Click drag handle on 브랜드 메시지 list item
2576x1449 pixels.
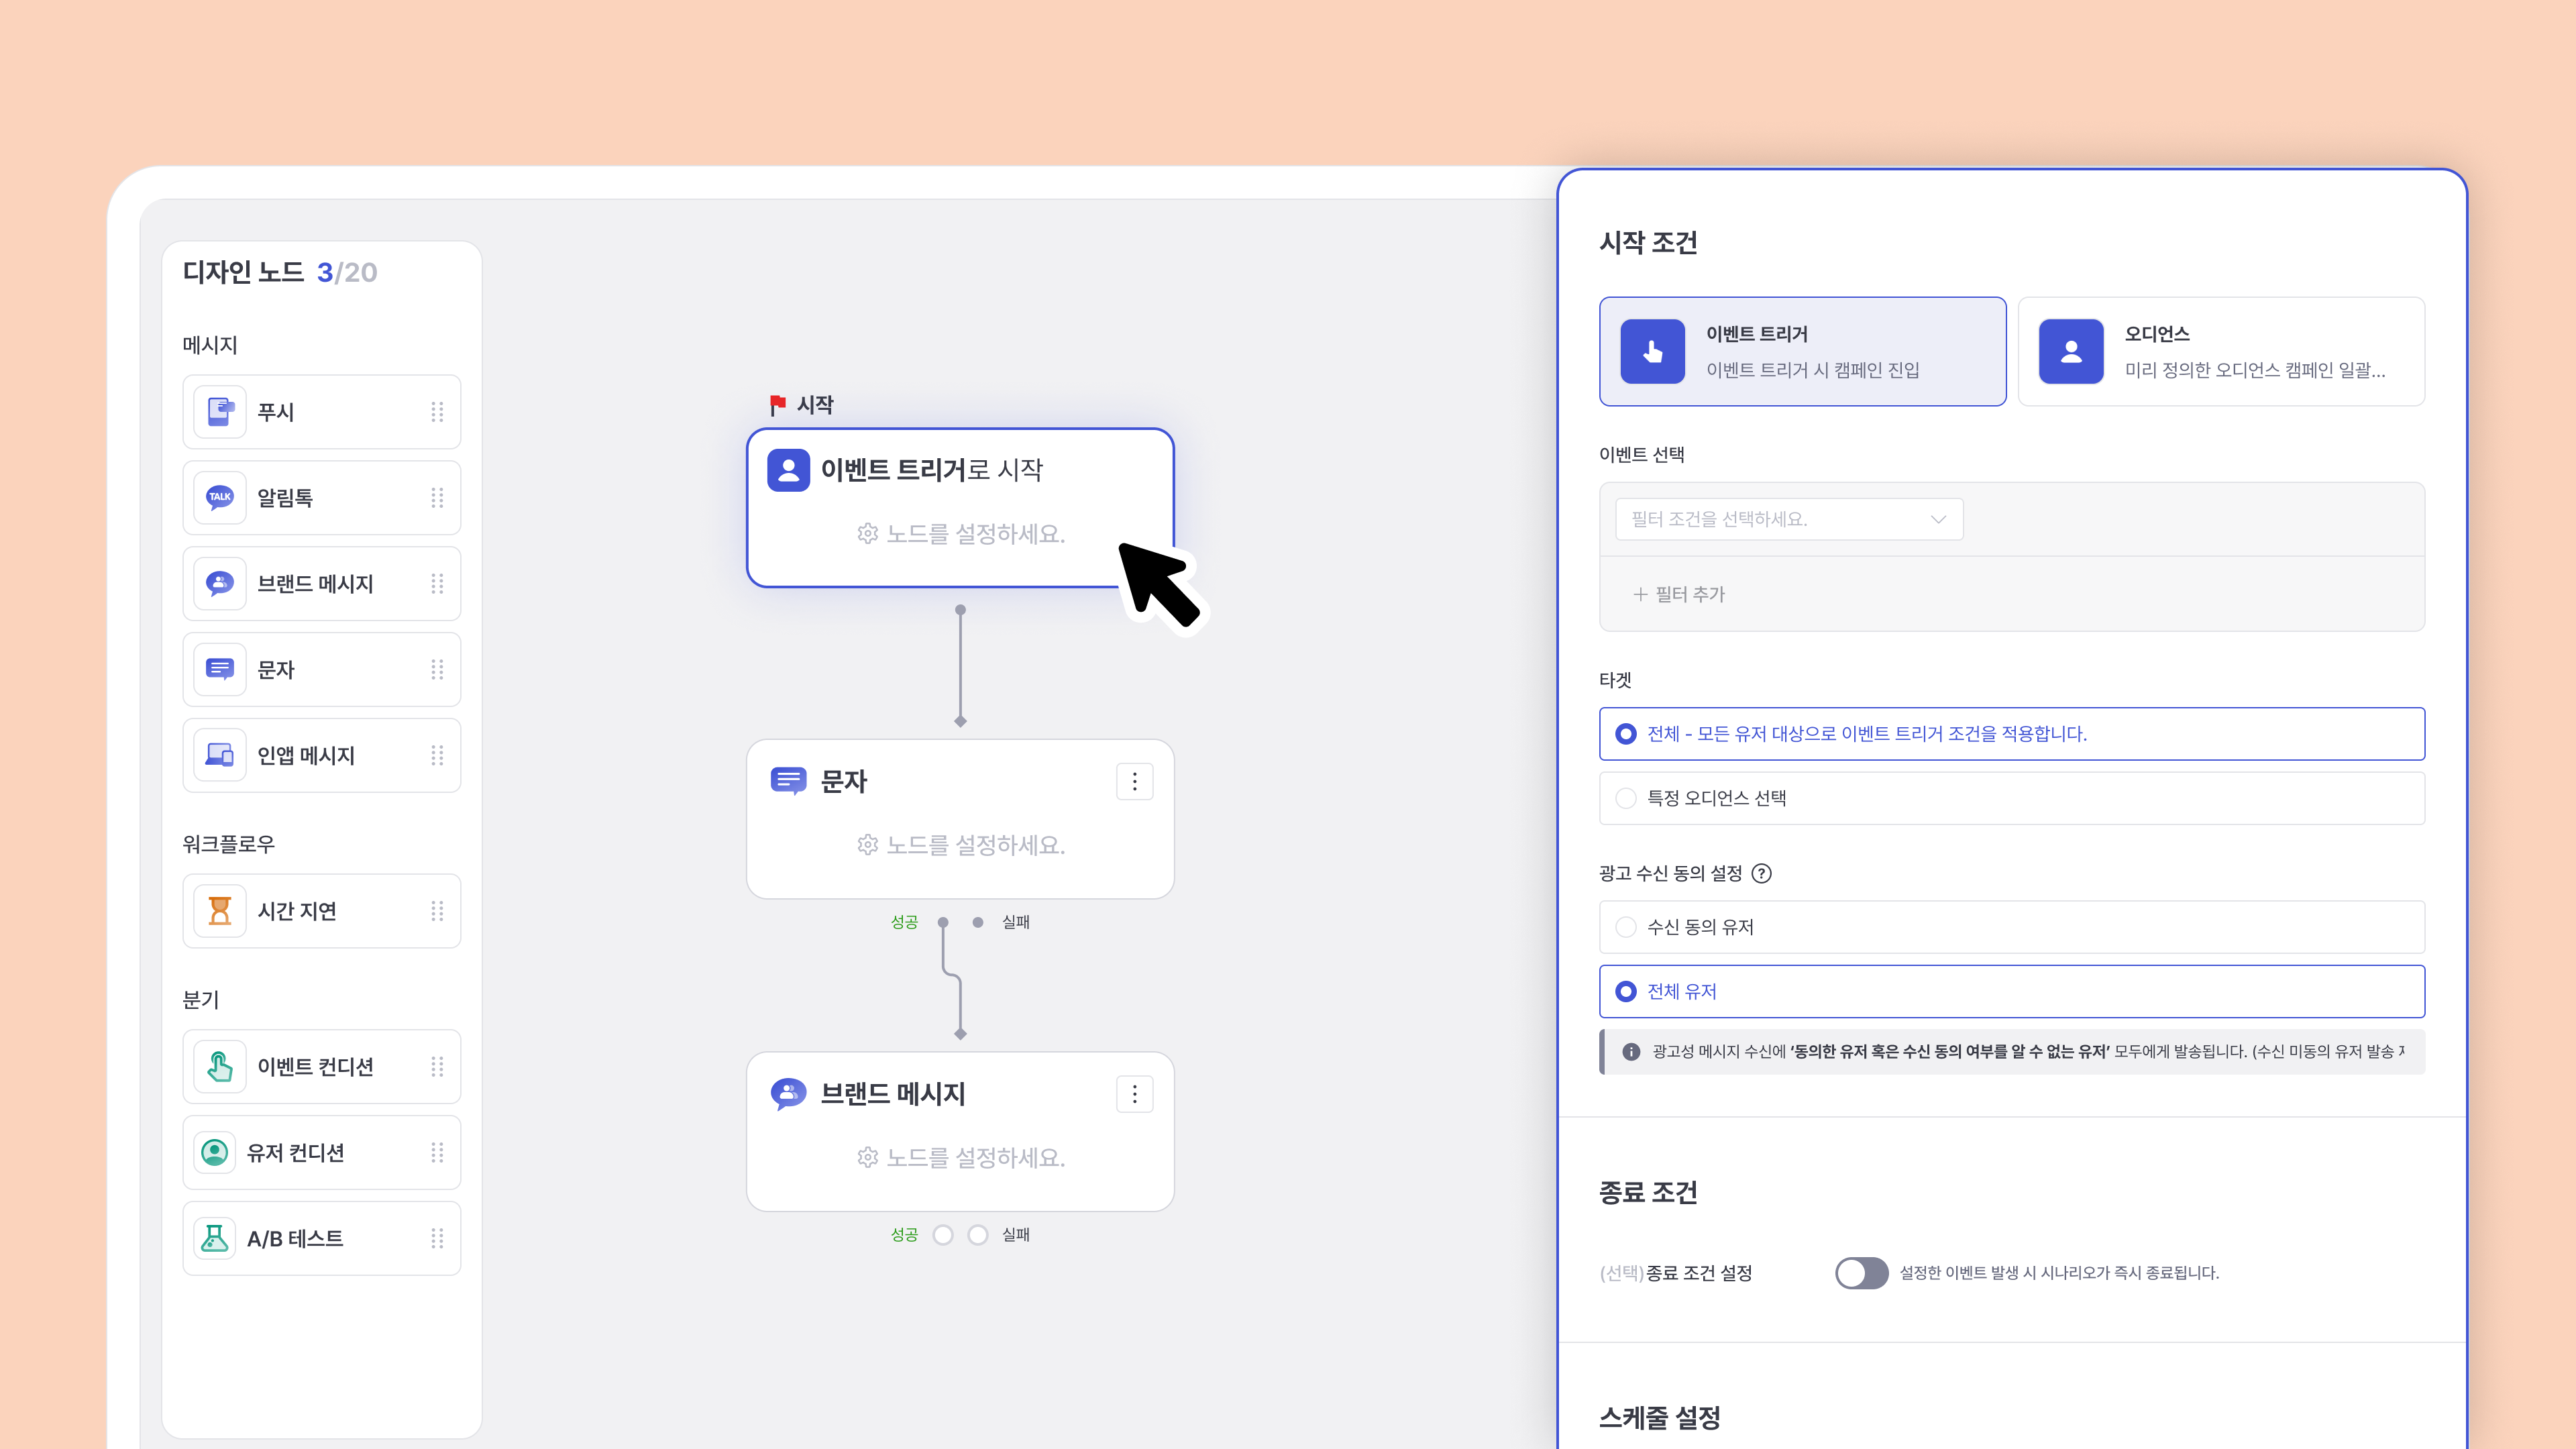pos(437,583)
